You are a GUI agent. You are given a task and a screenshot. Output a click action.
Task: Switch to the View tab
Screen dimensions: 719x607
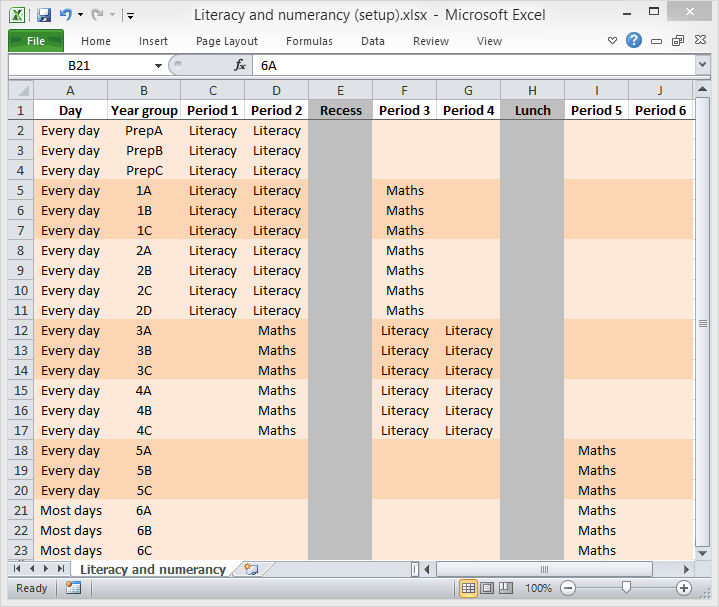coord(489,41)
